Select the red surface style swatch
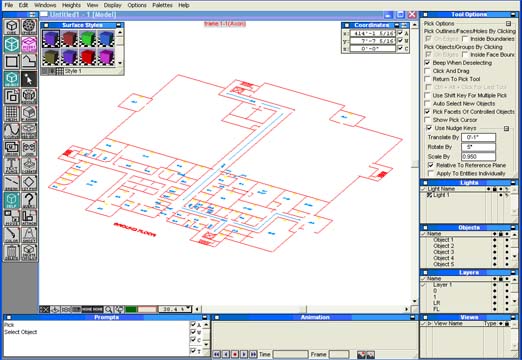This screenshot has height=360, width=522. [x=88, y=57]
